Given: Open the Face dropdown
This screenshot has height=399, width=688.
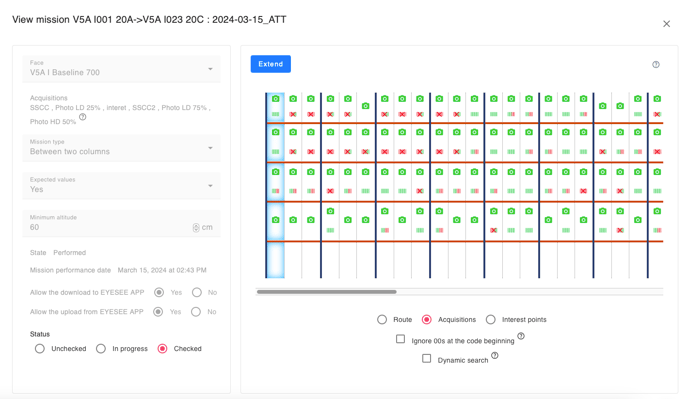Looking at the screenshot, I should click(x=122, y=69).
